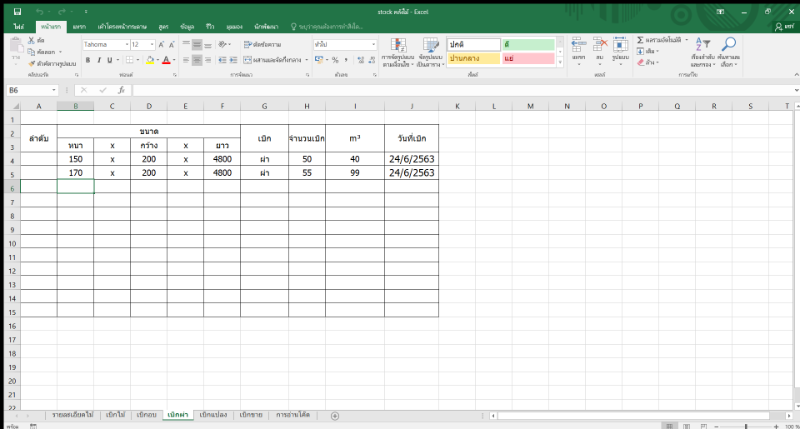800x429 pixels.
Task: Toggle Underline formatting
Action: pyautogui.click(x=111, y=60)
